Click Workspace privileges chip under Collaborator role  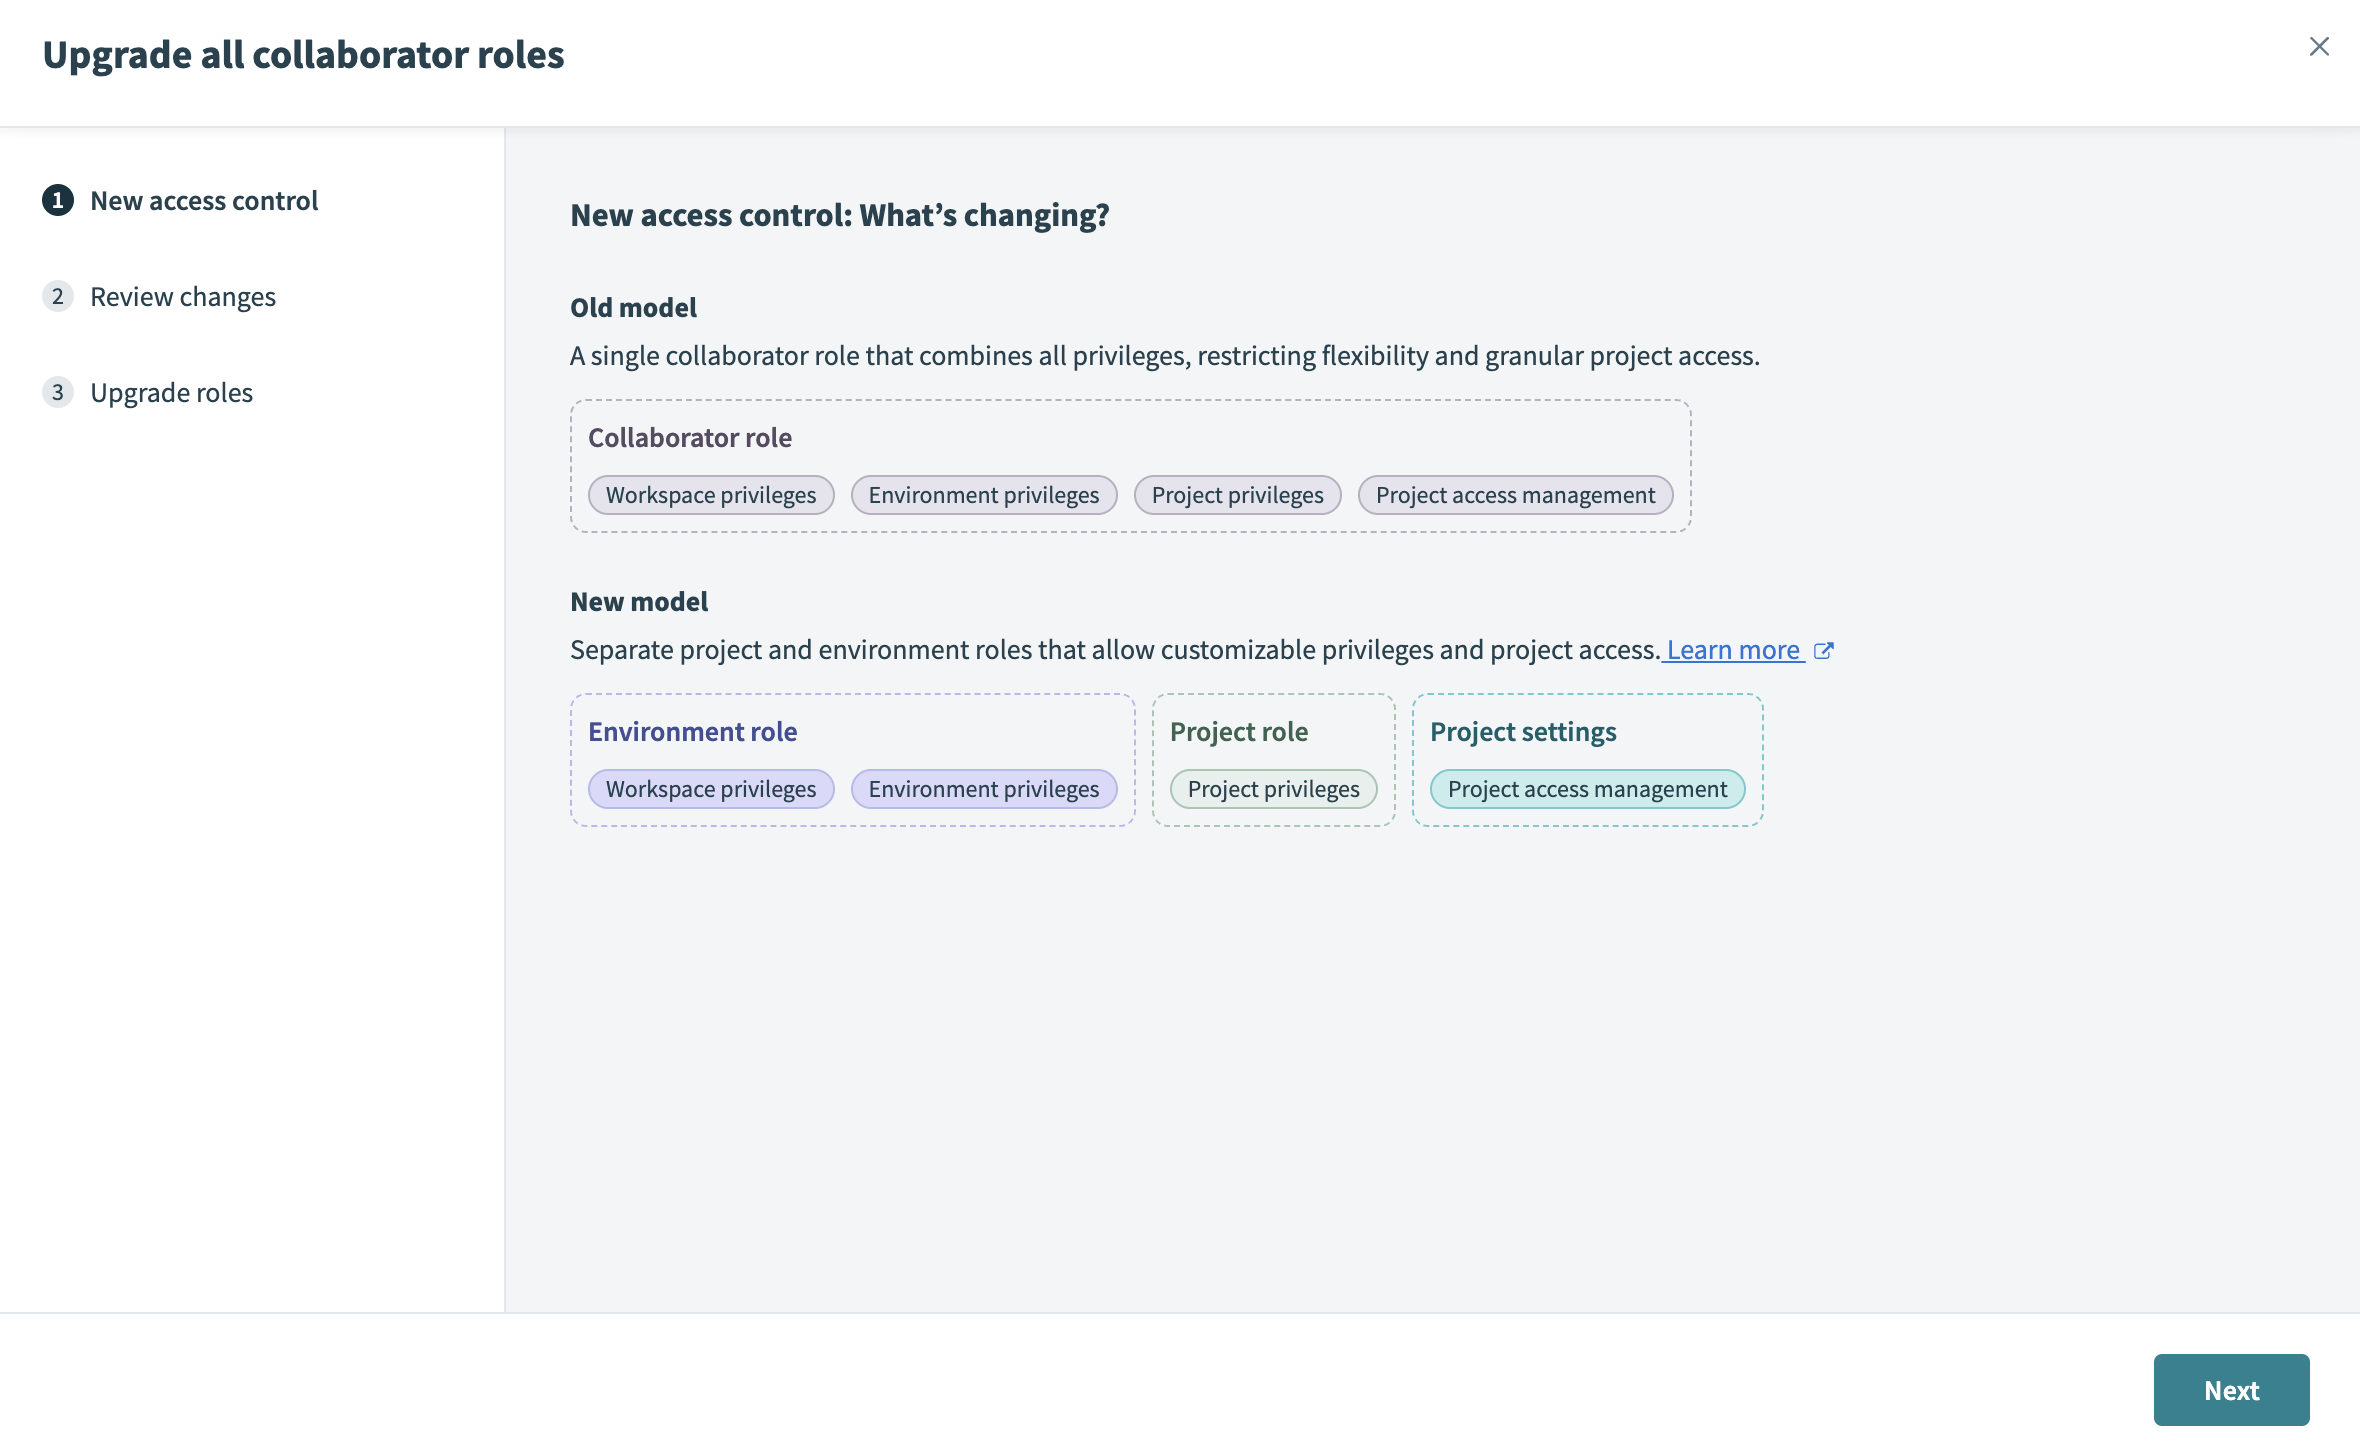click(711, 495)
